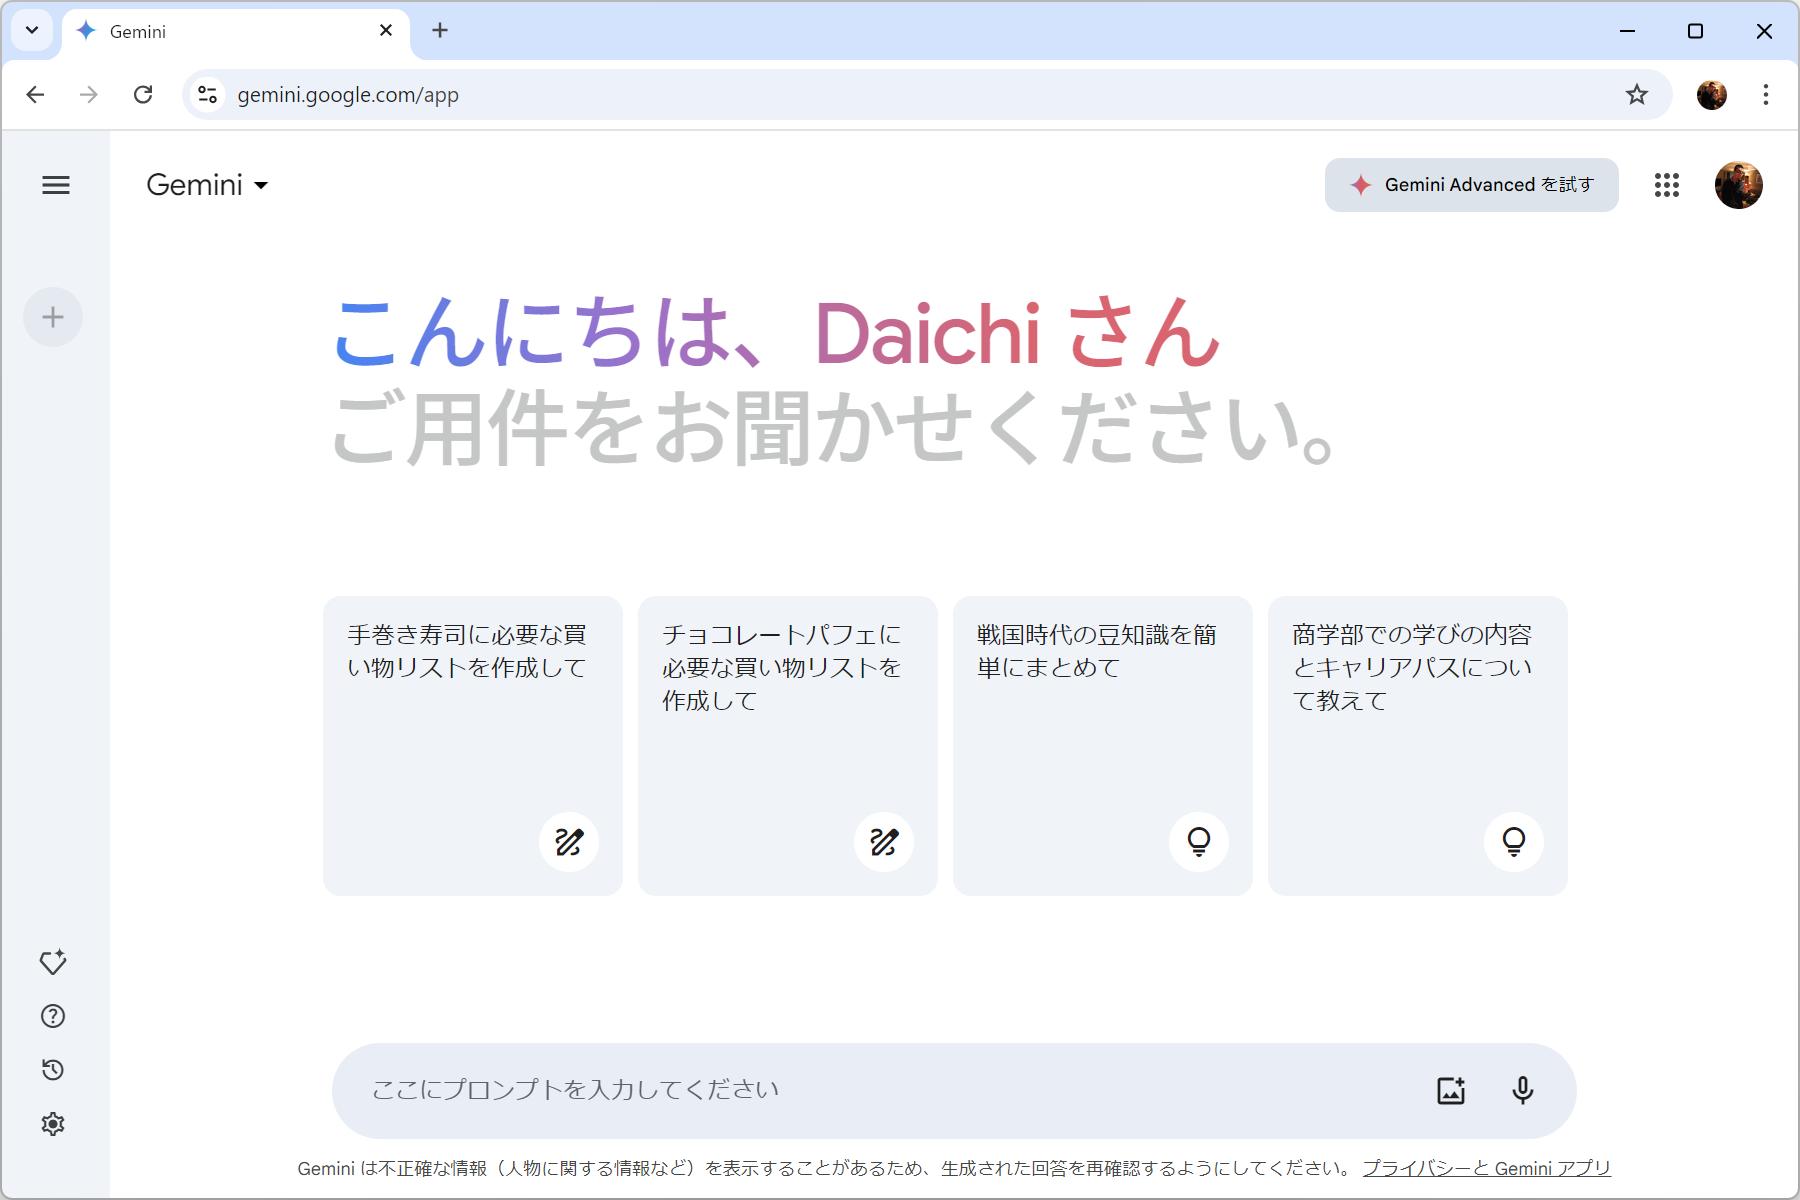Open the Gem manager diamond icon
The width and height of the screenshot is (1800, 1200).
point(53,962)
